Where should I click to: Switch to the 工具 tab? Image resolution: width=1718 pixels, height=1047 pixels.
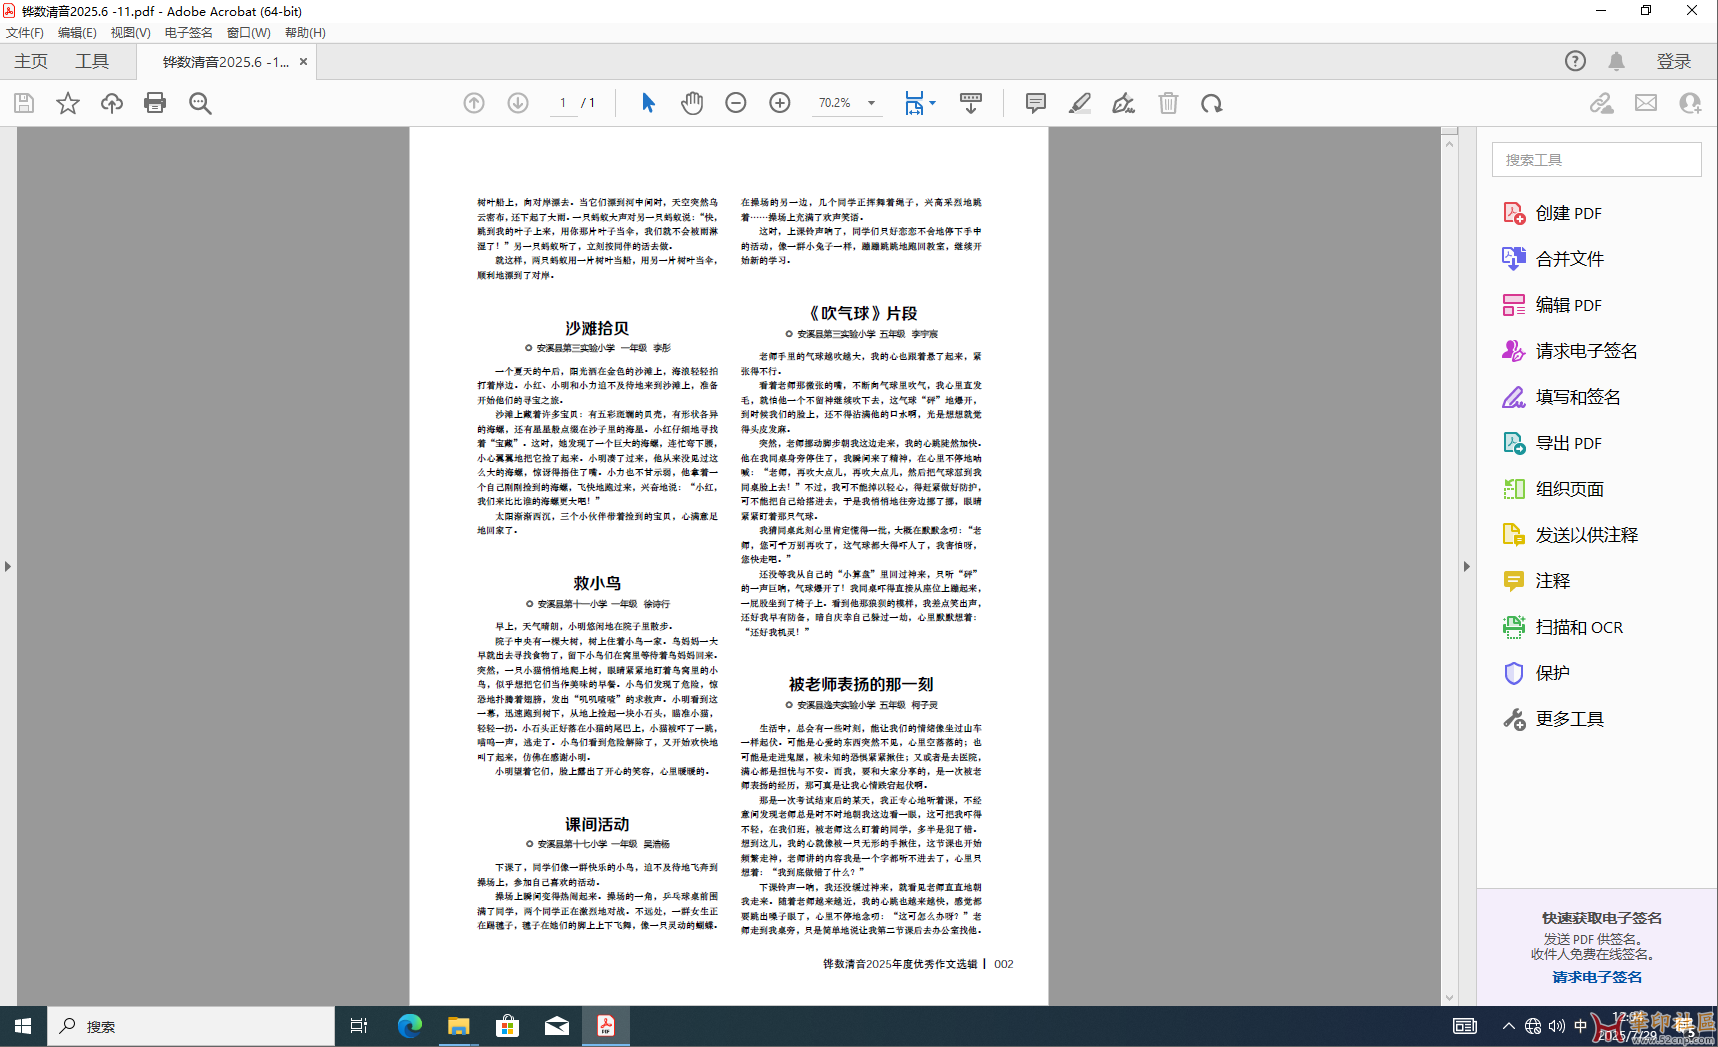[x=92, y=61]
